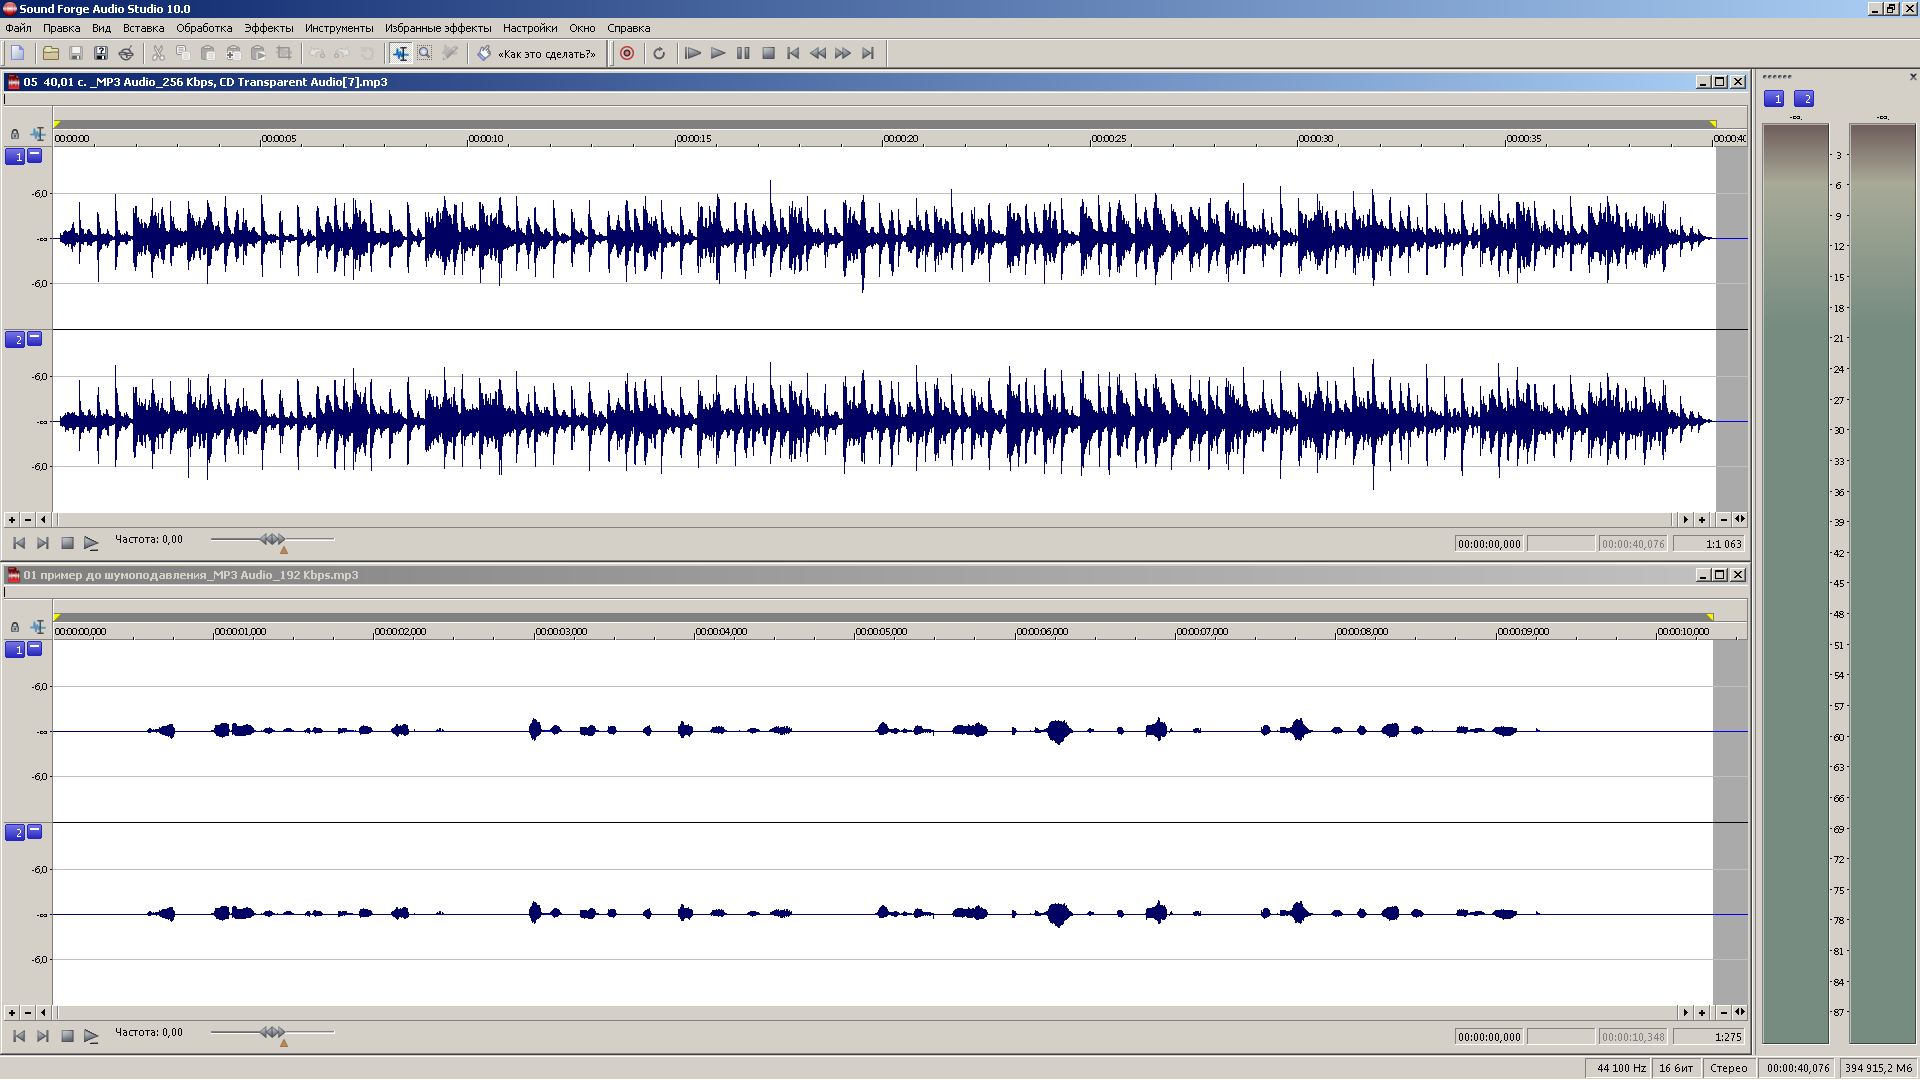This screenshot has width=1920, height=1080.
Task: Open the Правка menu
Action: coord(62,28)
